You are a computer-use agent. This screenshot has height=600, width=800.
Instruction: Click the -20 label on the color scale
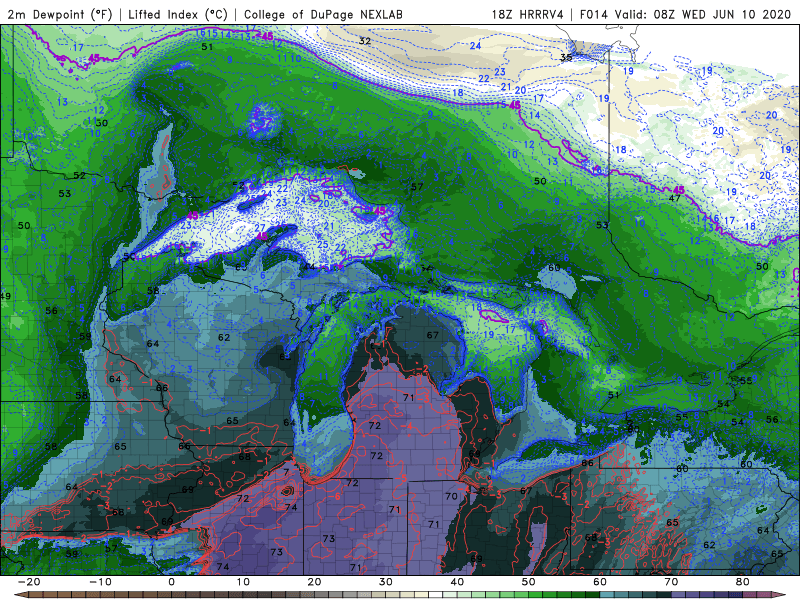(x=29, y=582)
